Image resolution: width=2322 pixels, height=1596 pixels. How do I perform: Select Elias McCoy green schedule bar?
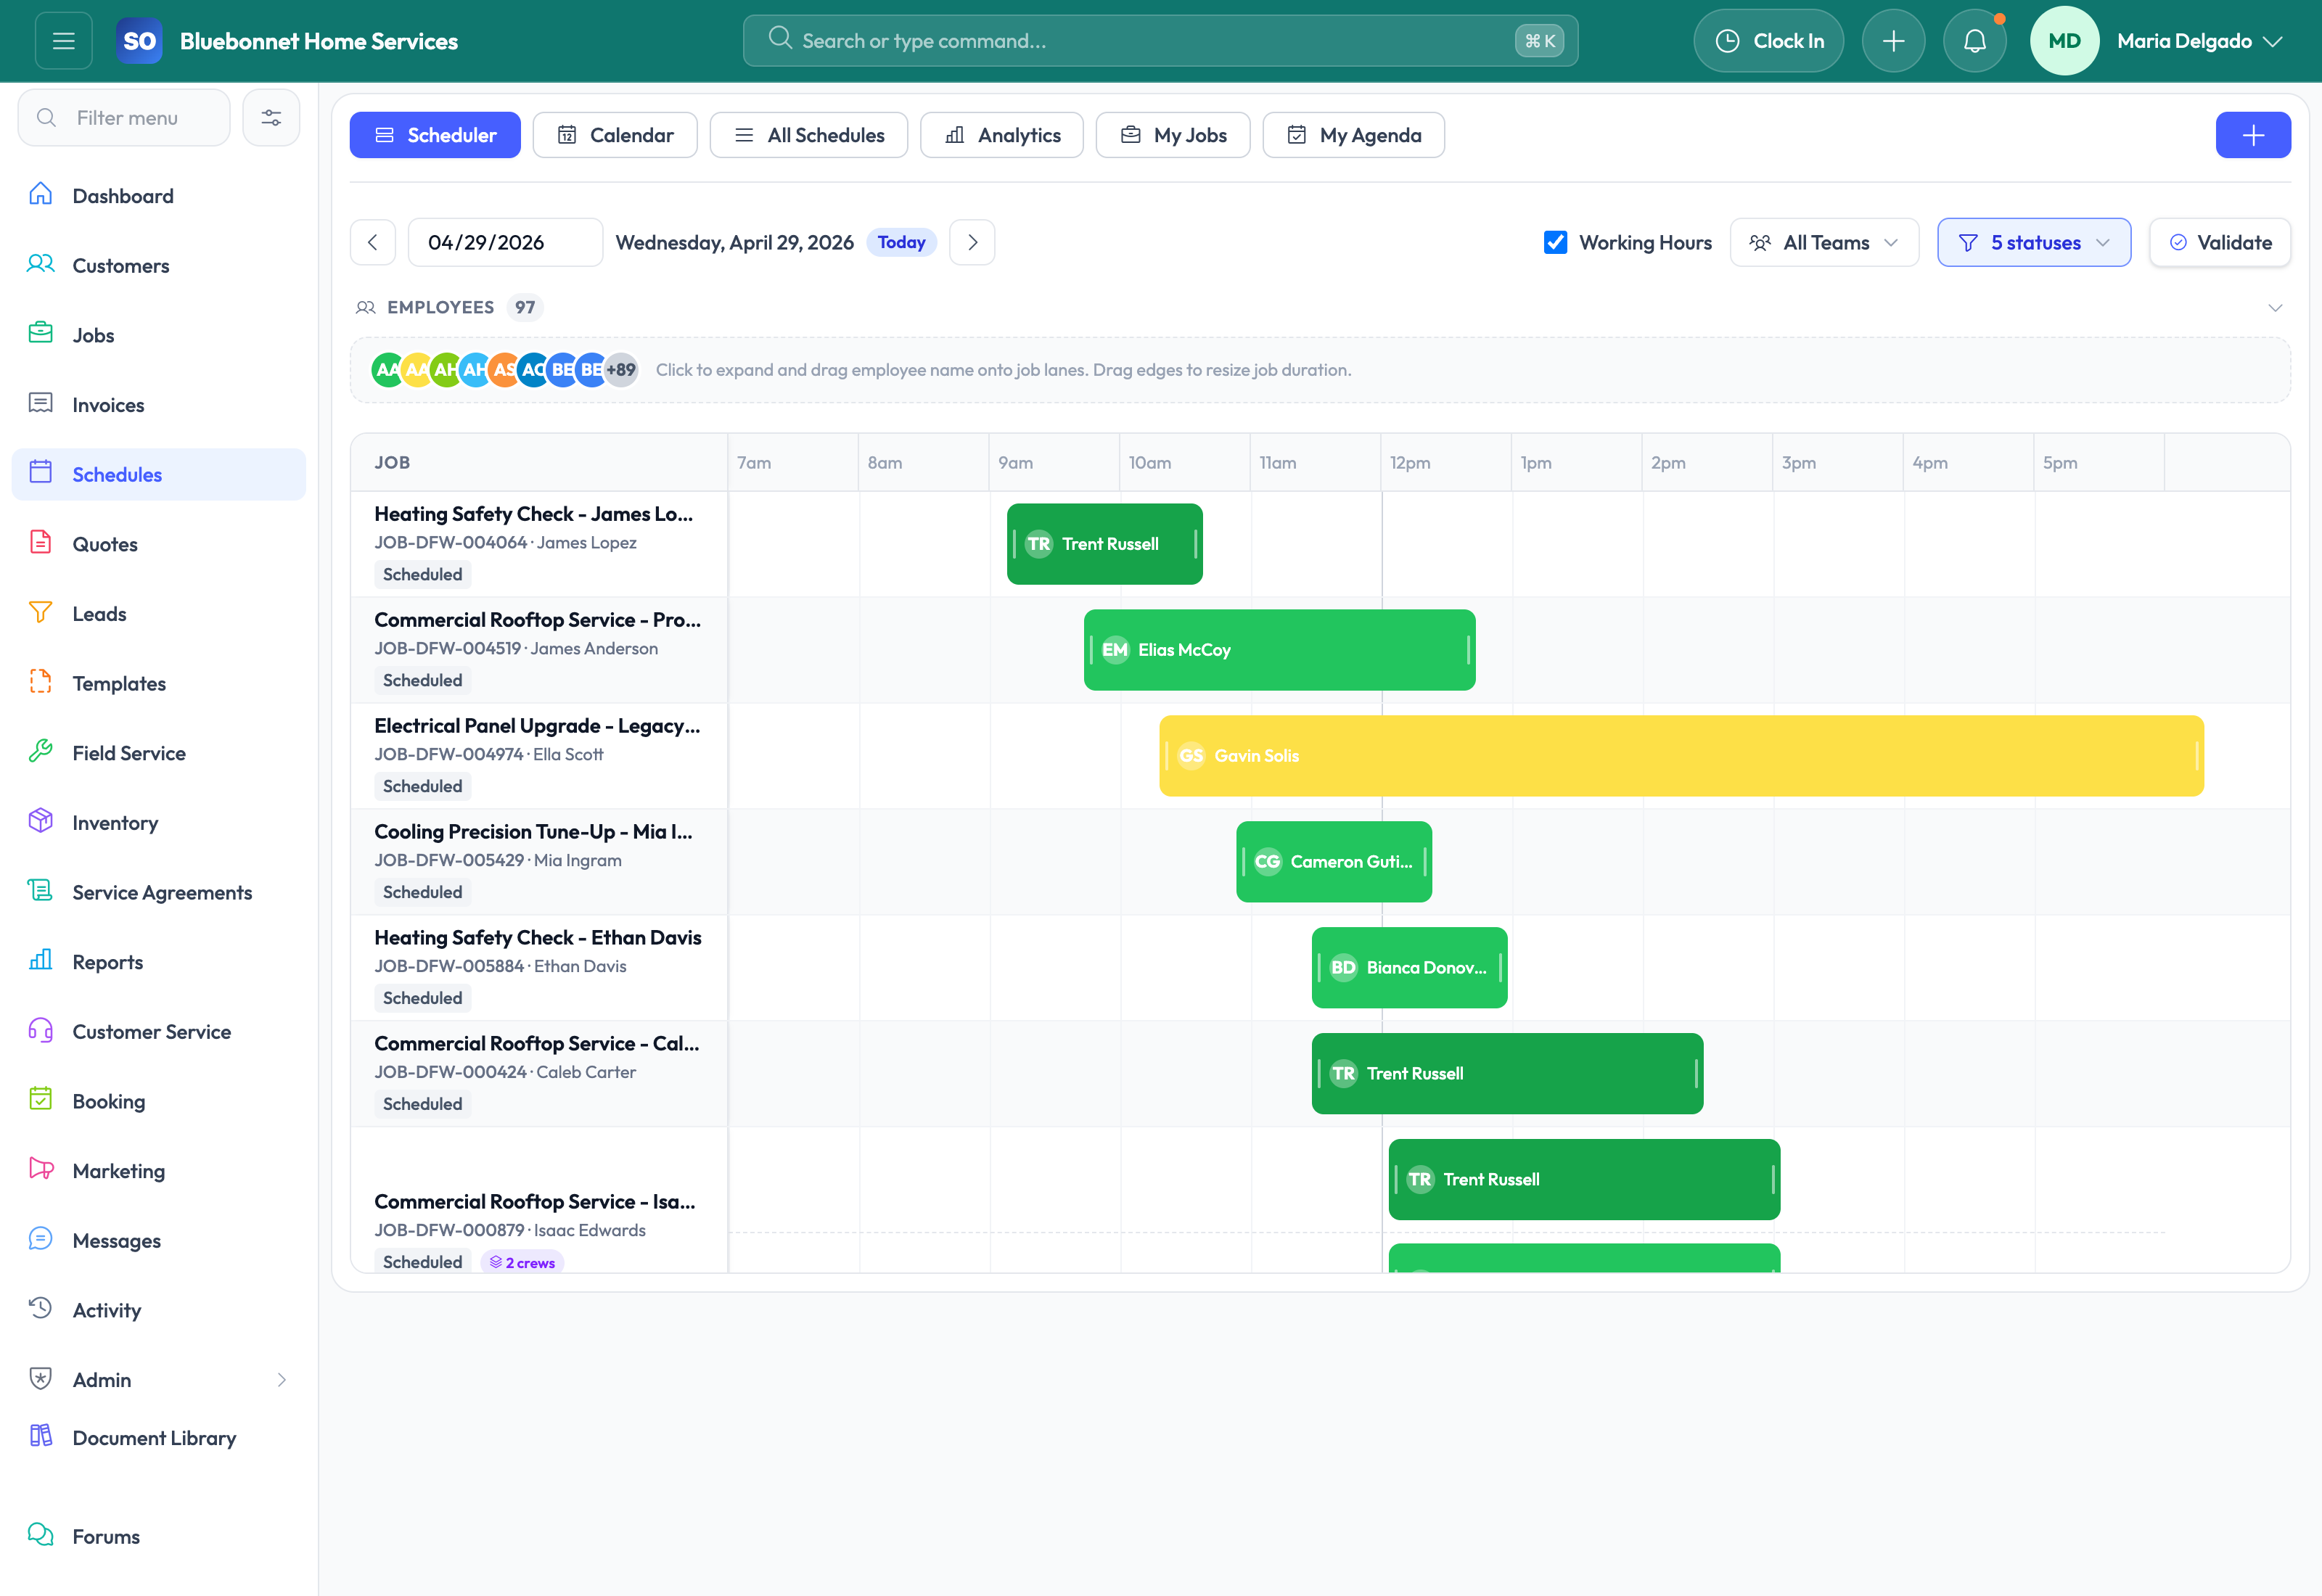1279,650
